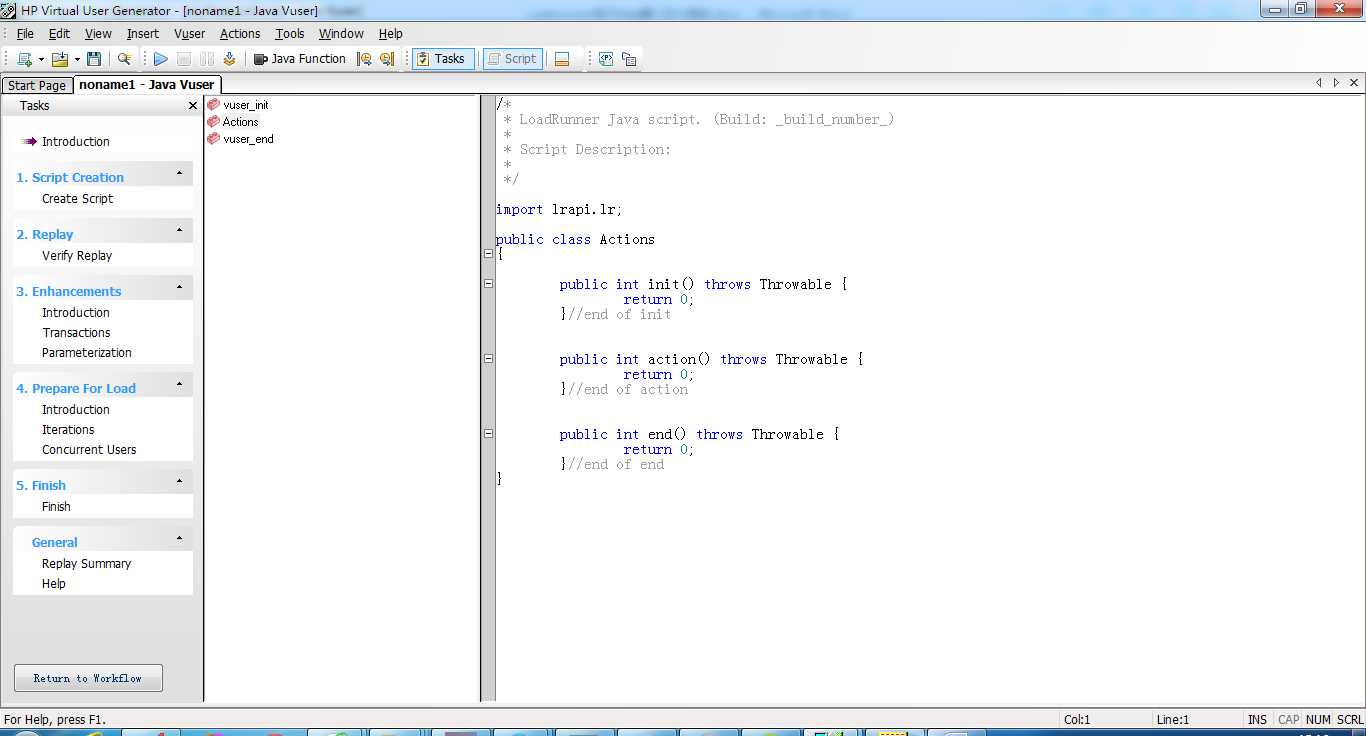Image resolution: width=1366 pixels, height=736 pixels.
Task: Switch to the Start Page tab
Action: [x=37, y=85]
